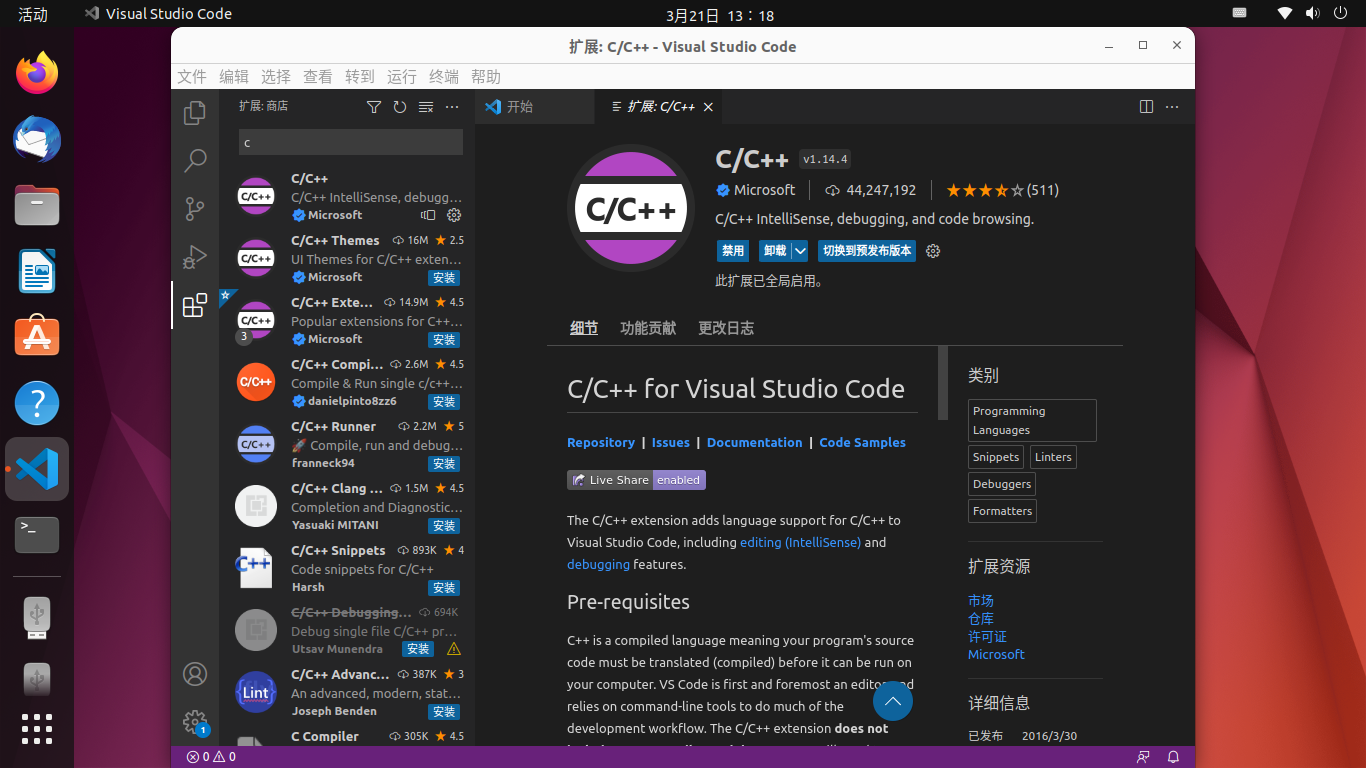1366x768 pixels.
Task: Launch Firefox from the dock
Action: pos(37,73)
